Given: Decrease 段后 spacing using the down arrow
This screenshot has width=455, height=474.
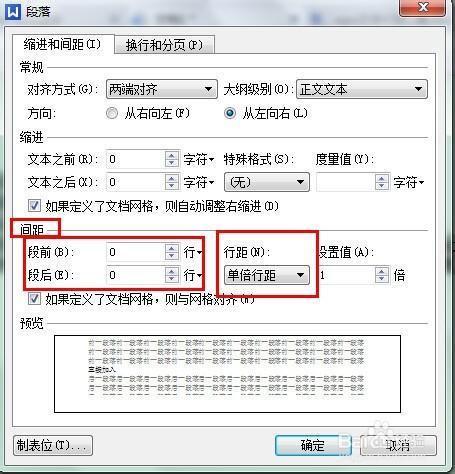Looking at the screenshot, I should pos(171,279).
